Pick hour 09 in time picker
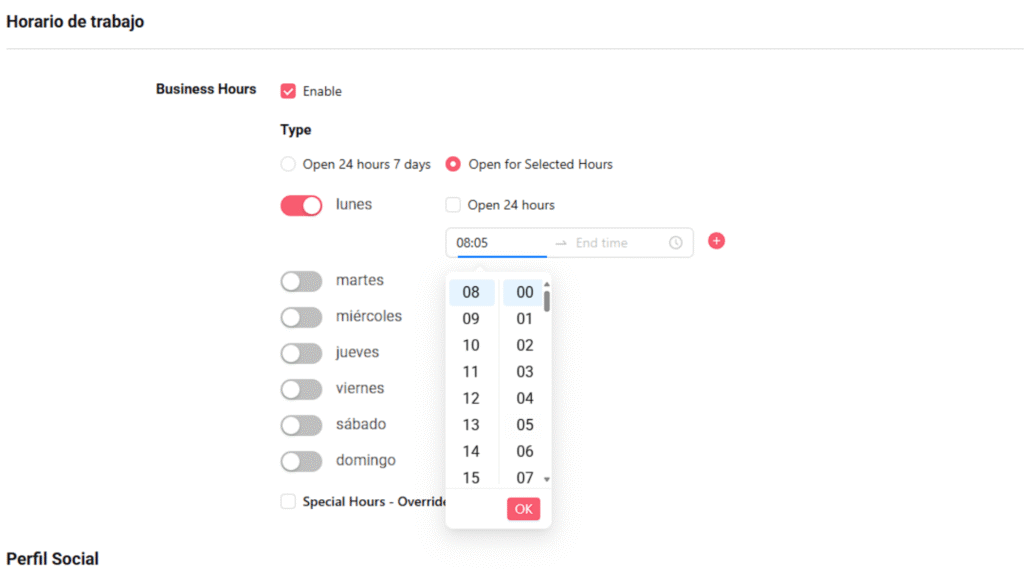The image size is (1024, 576). pyautogui.click(x=471, y=319)
